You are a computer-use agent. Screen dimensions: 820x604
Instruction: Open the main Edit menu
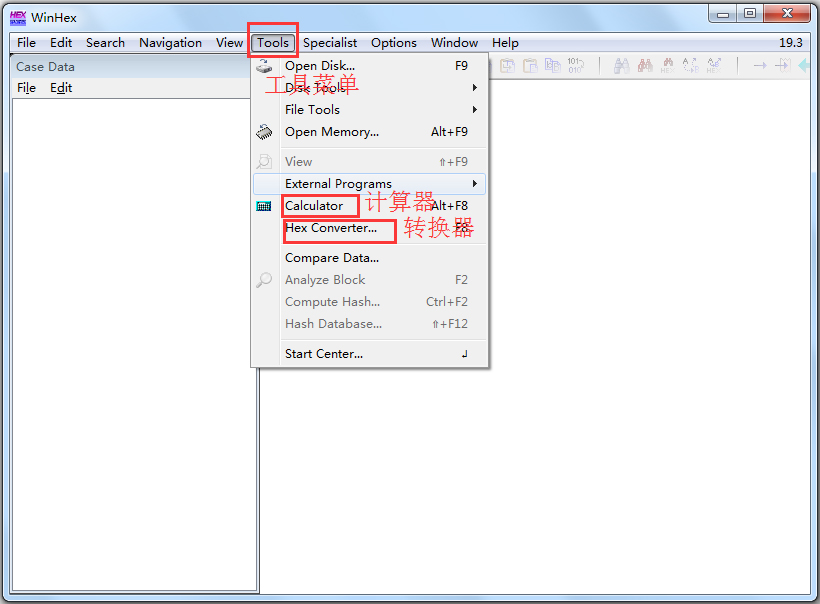(61, 42)
